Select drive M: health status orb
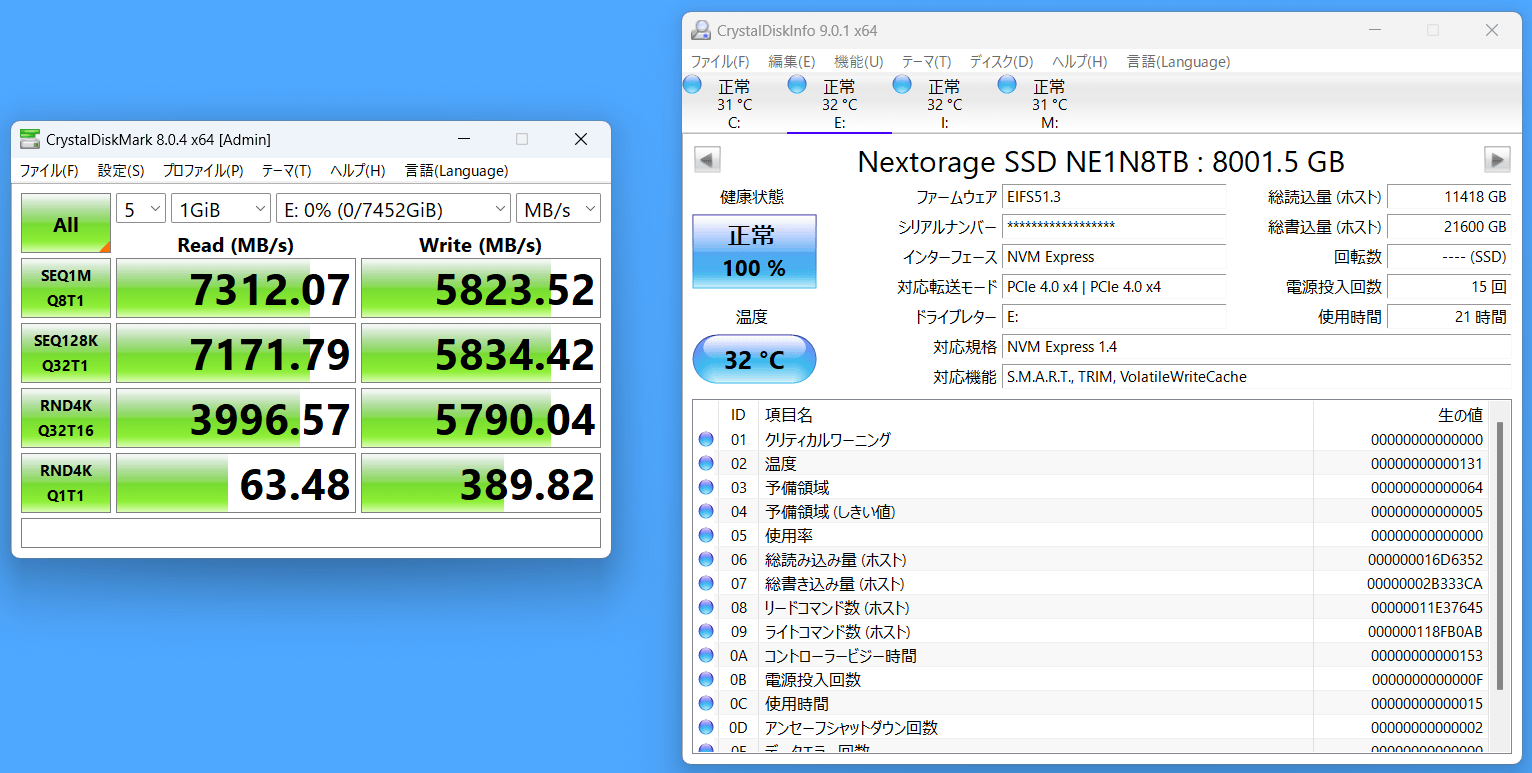 [1007, 85]
